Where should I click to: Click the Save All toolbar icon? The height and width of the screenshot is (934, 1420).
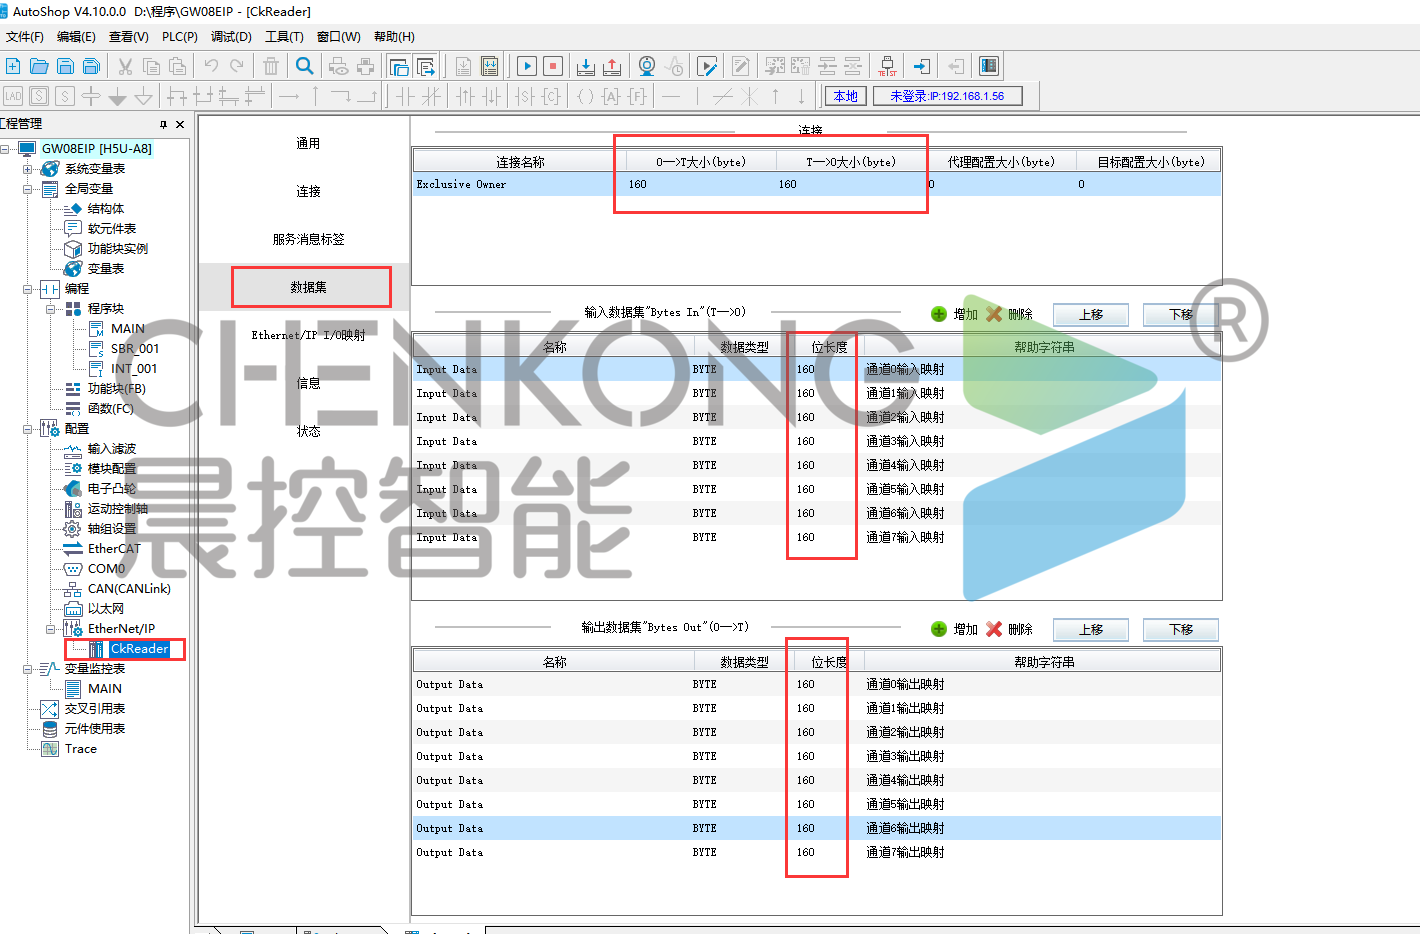pyautogui.click(x=91, y=66)
